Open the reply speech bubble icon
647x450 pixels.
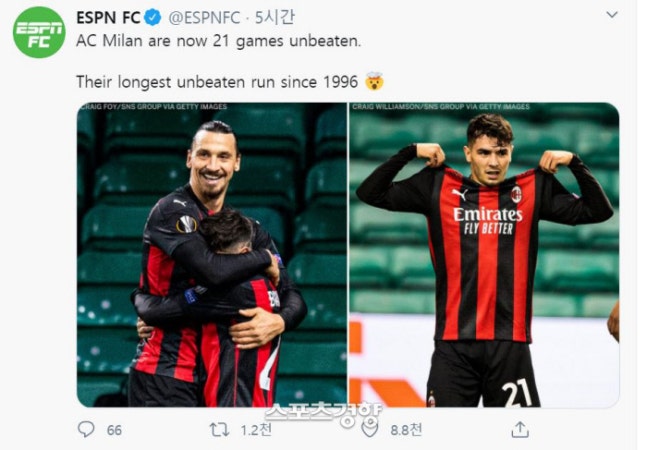pos(86,429)
